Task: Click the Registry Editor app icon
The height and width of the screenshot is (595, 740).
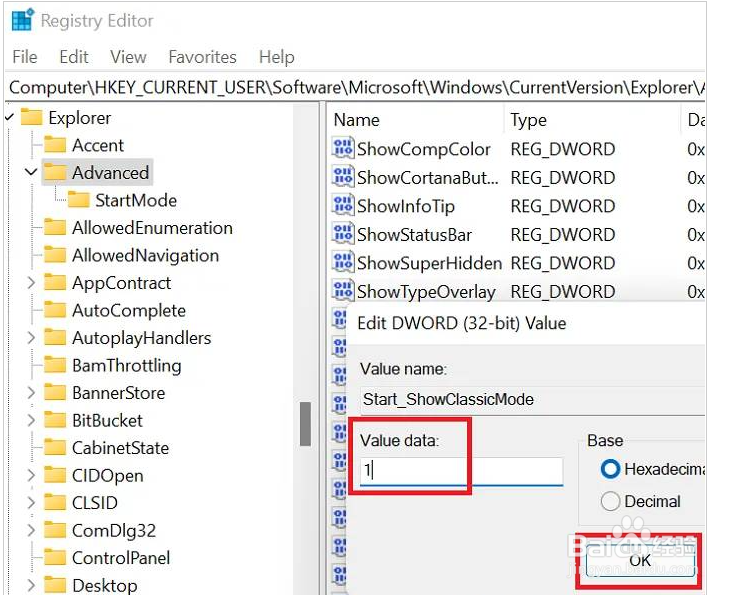Action: [x=23, y=20]
